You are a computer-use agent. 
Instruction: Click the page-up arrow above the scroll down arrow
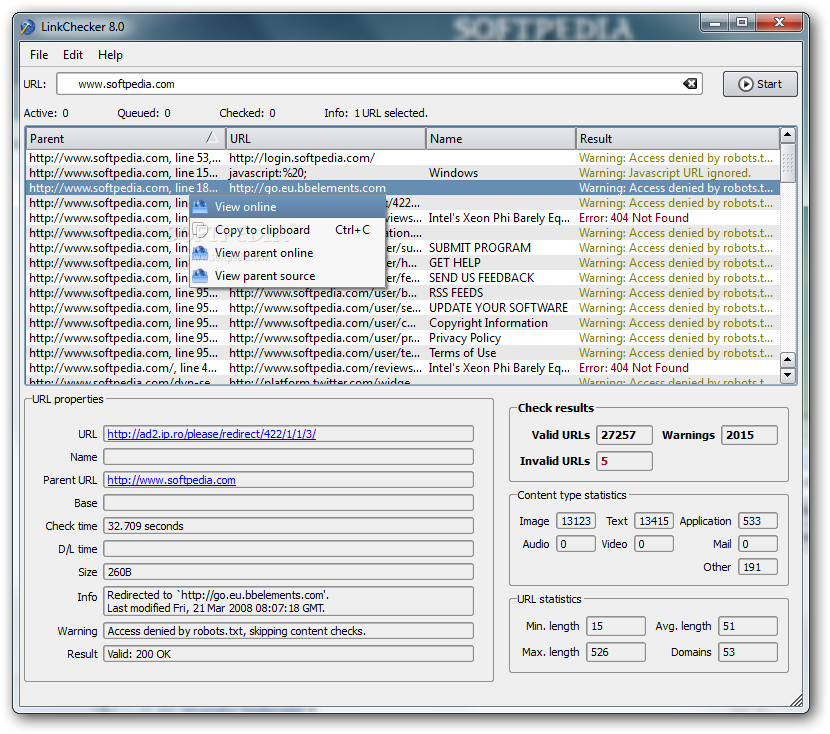point(788,360)
